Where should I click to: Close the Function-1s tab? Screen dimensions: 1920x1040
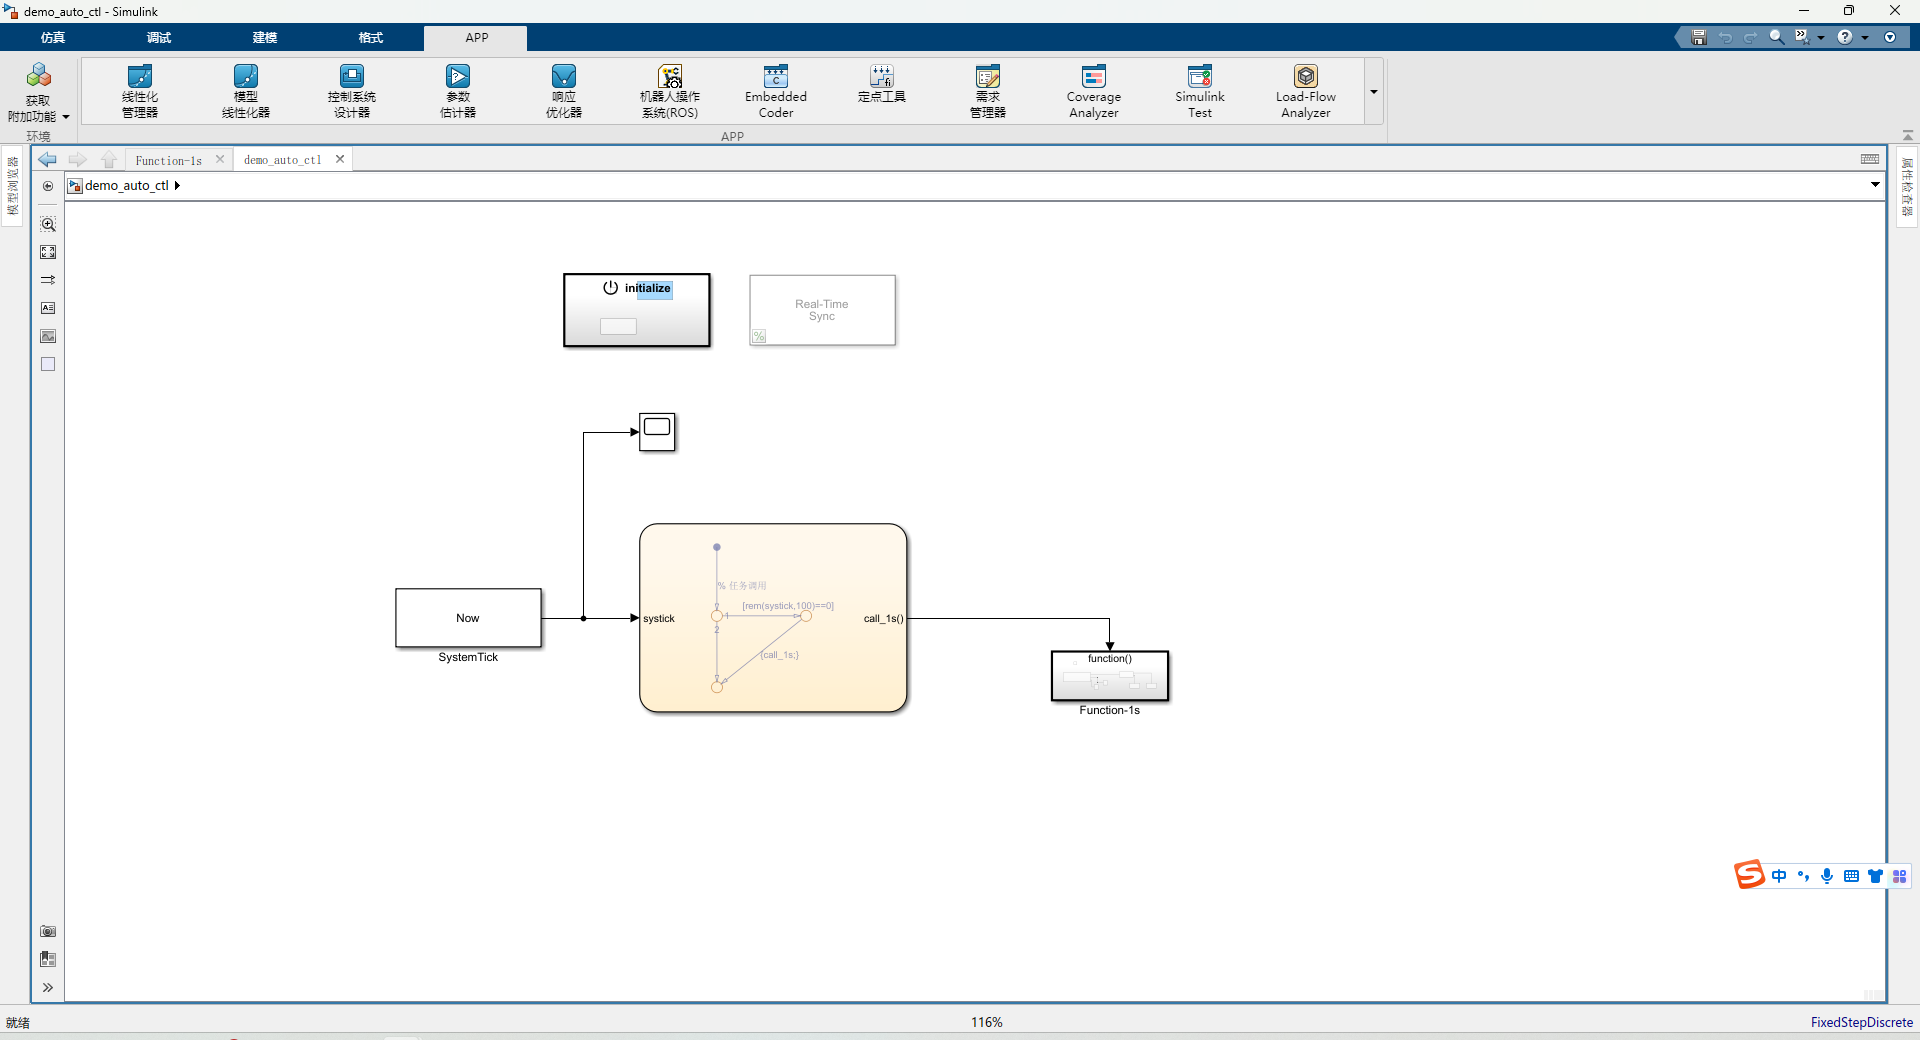(x=220, y=159)
